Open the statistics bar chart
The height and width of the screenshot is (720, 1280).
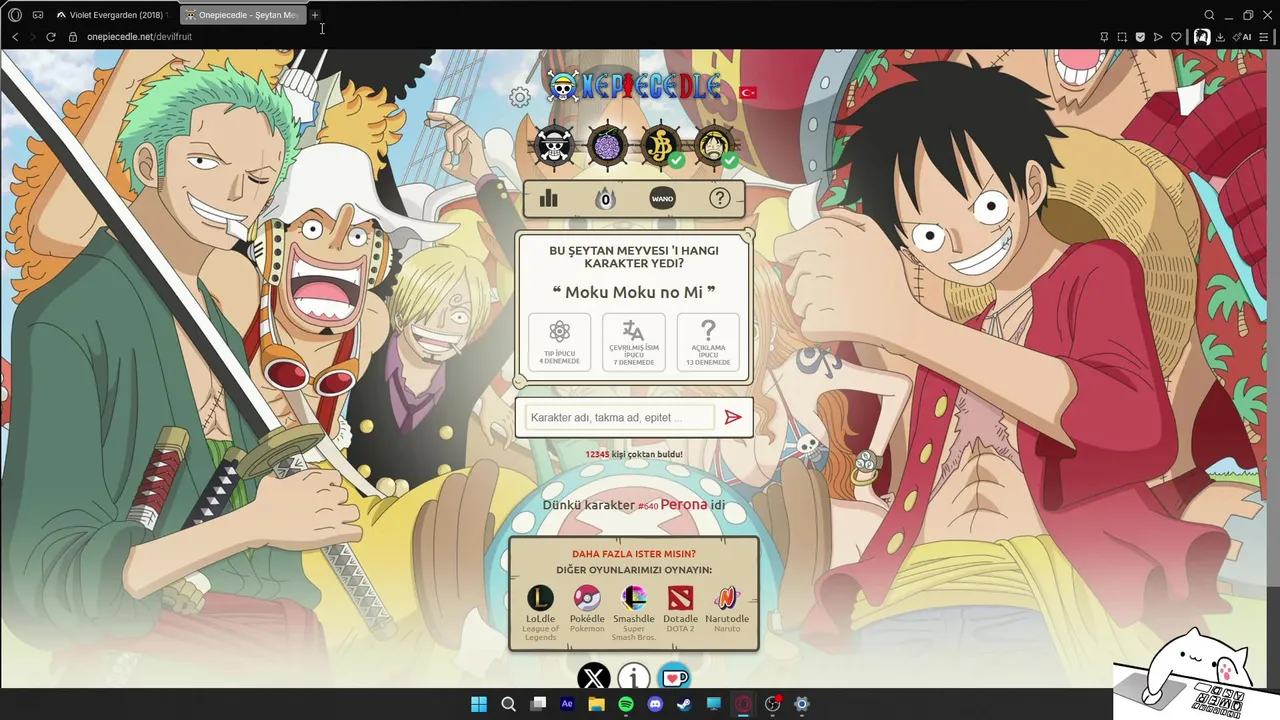(548, 198)
